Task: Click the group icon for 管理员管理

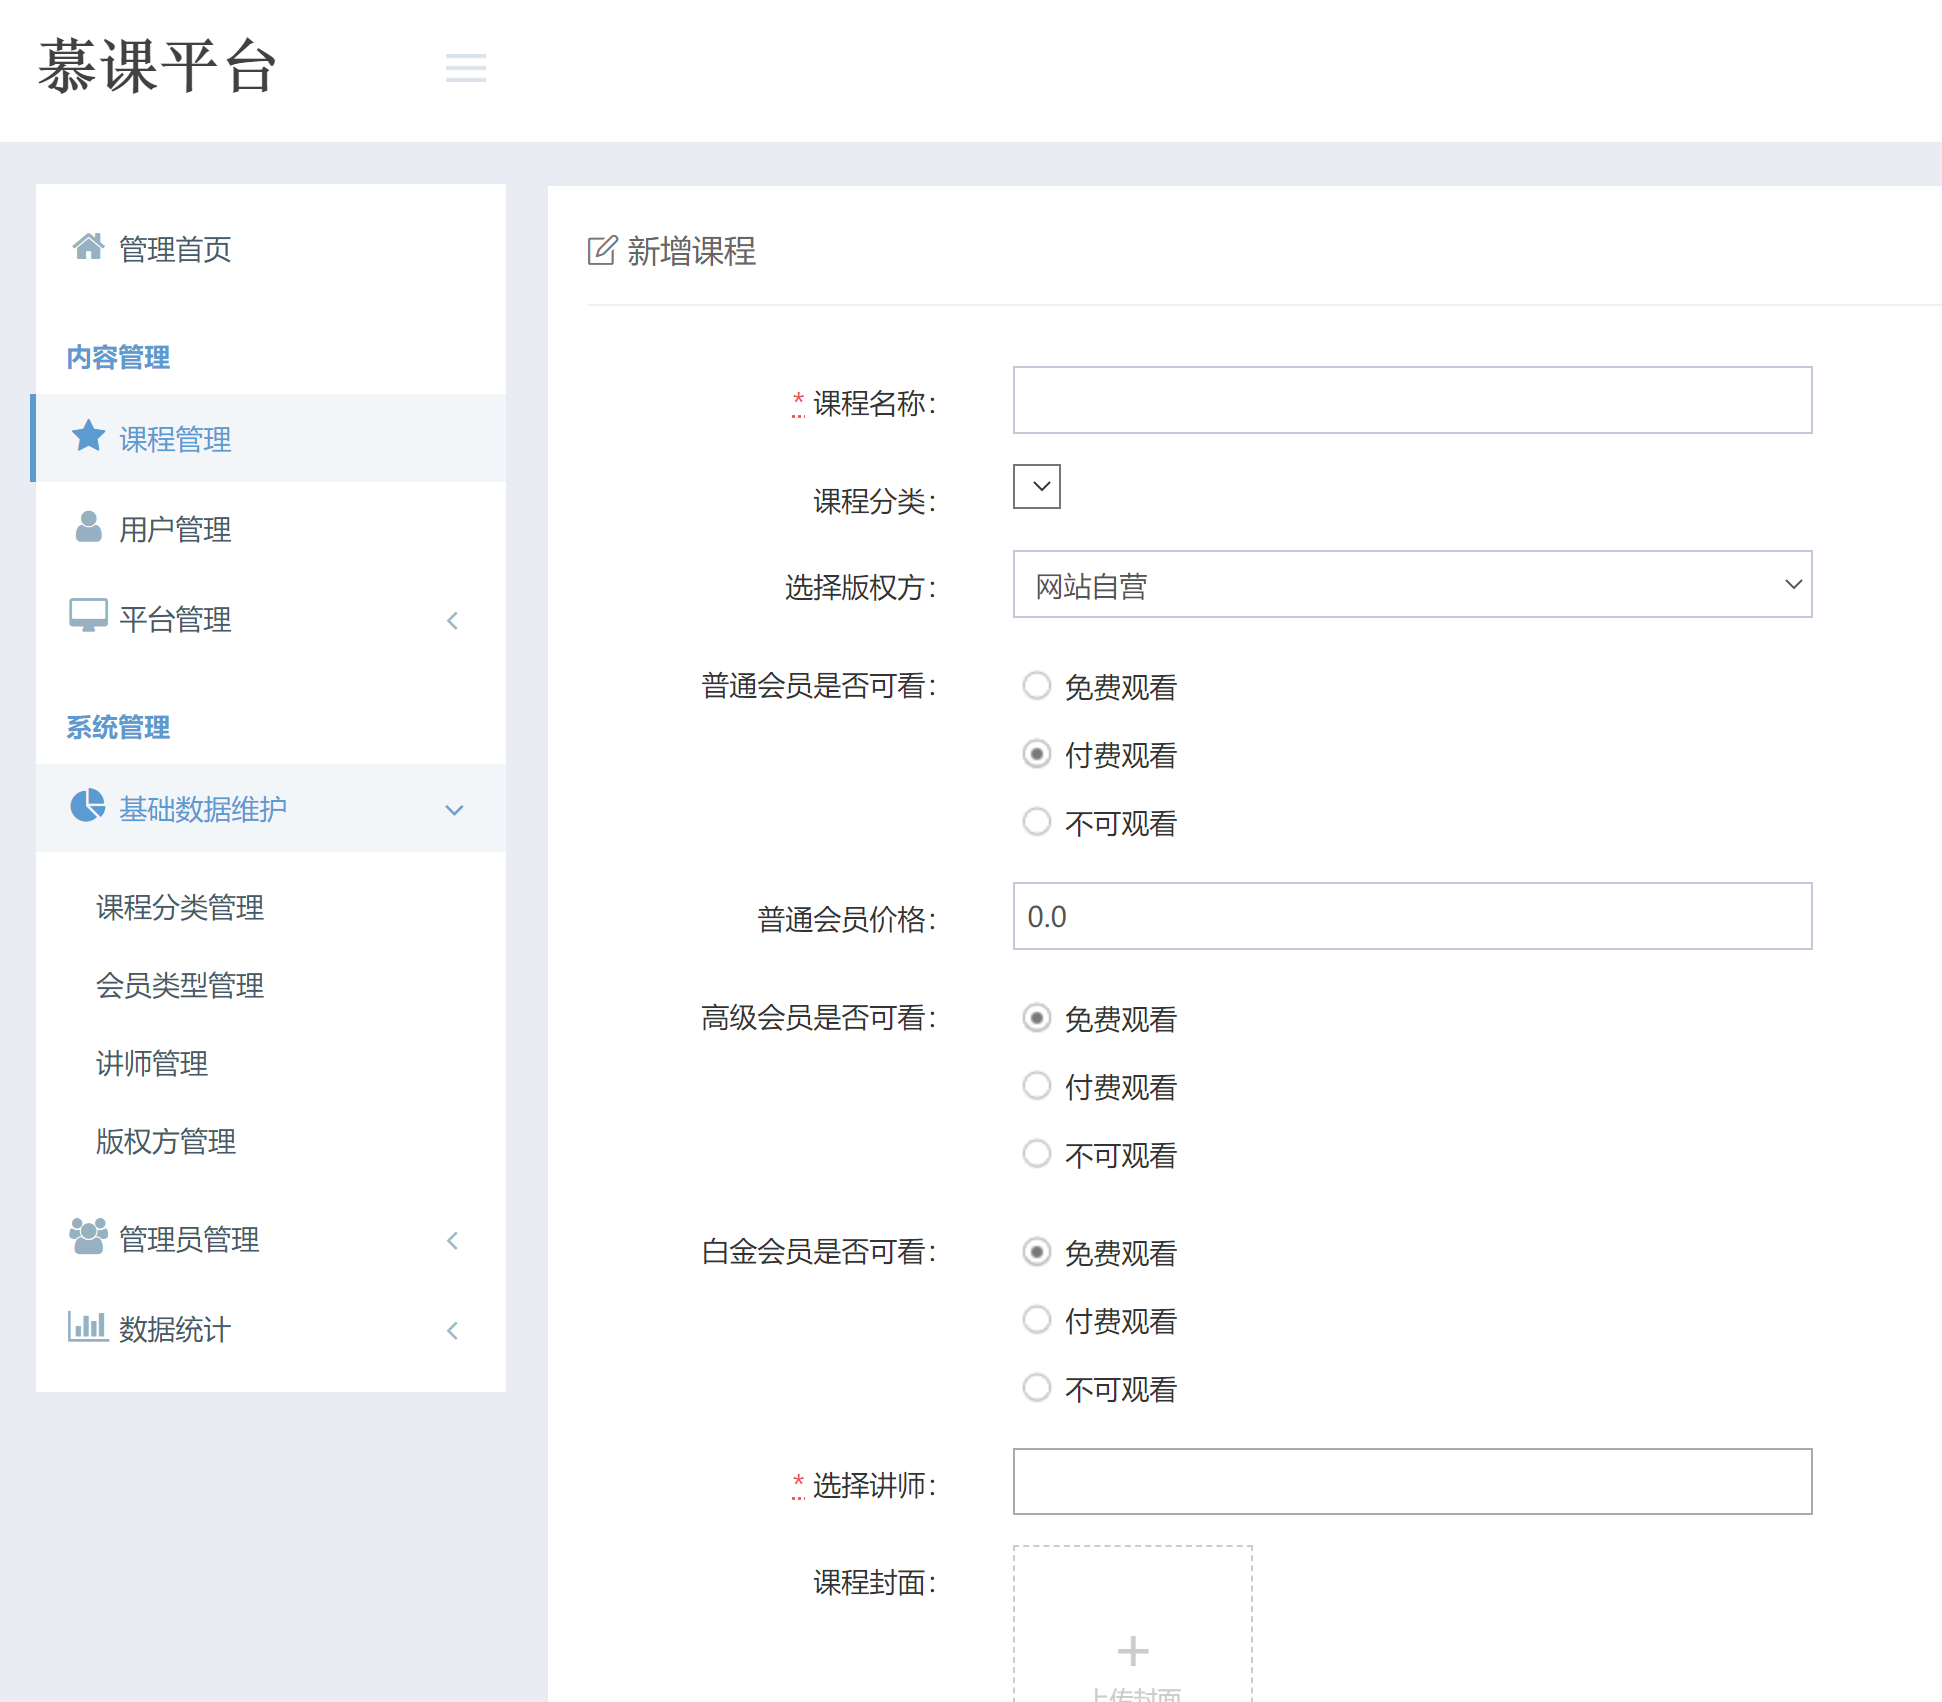Action: (x=88, y=1236)
